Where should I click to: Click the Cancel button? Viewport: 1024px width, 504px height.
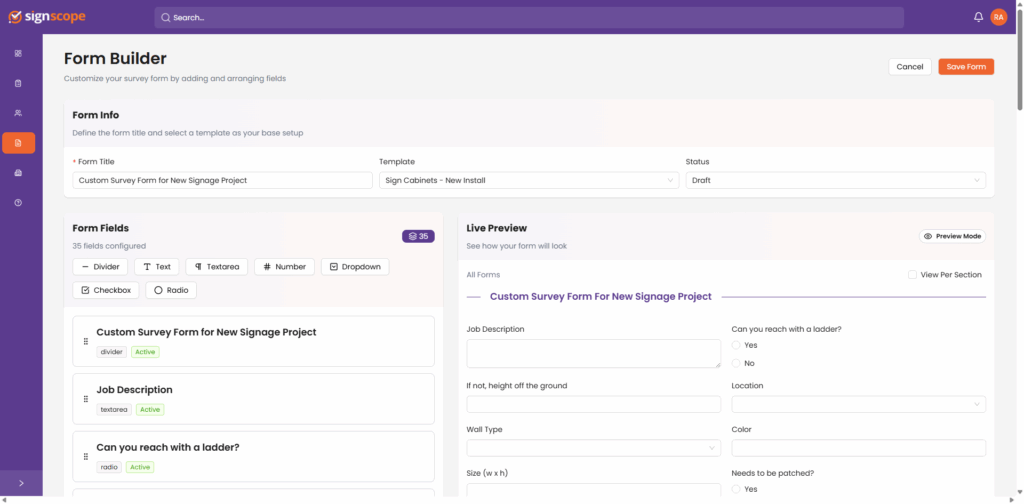tap(910, 67)
